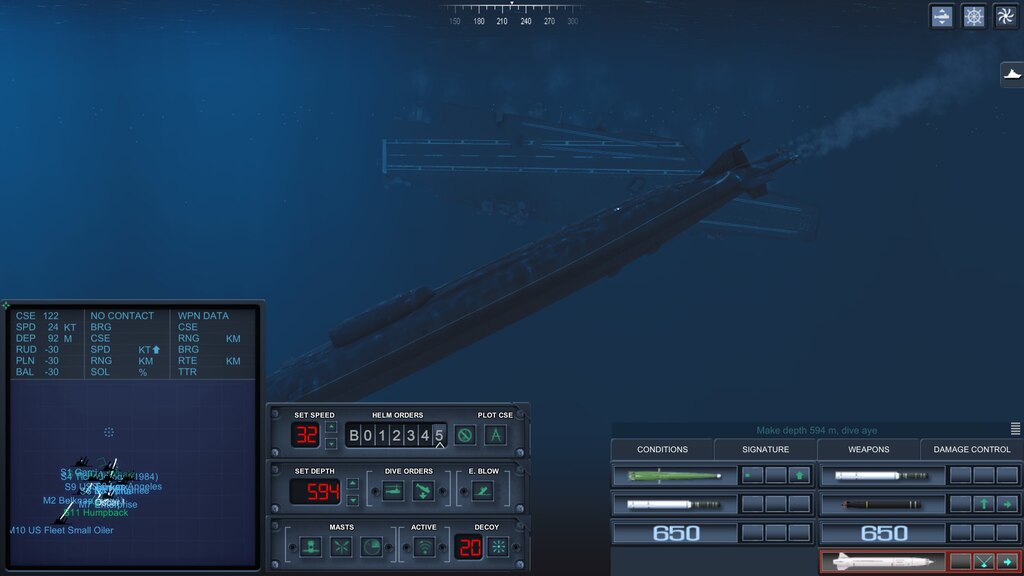Viewport: 1024px width, 576px height.
Task: Select the red-highlighted missile tube
Action: (882, 562)
